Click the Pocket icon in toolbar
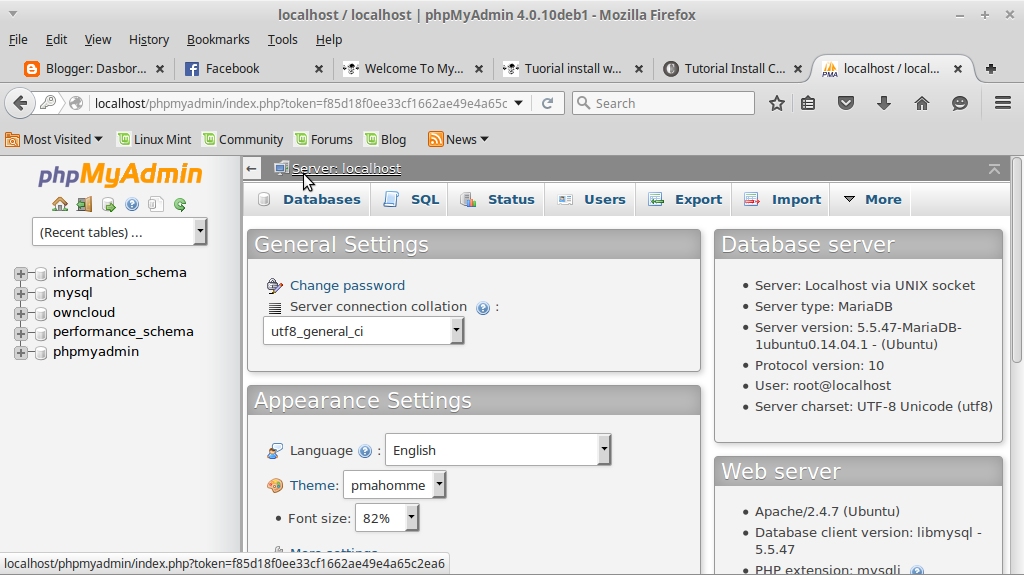Screen dimensions: 1024x575 pos(846,103)
